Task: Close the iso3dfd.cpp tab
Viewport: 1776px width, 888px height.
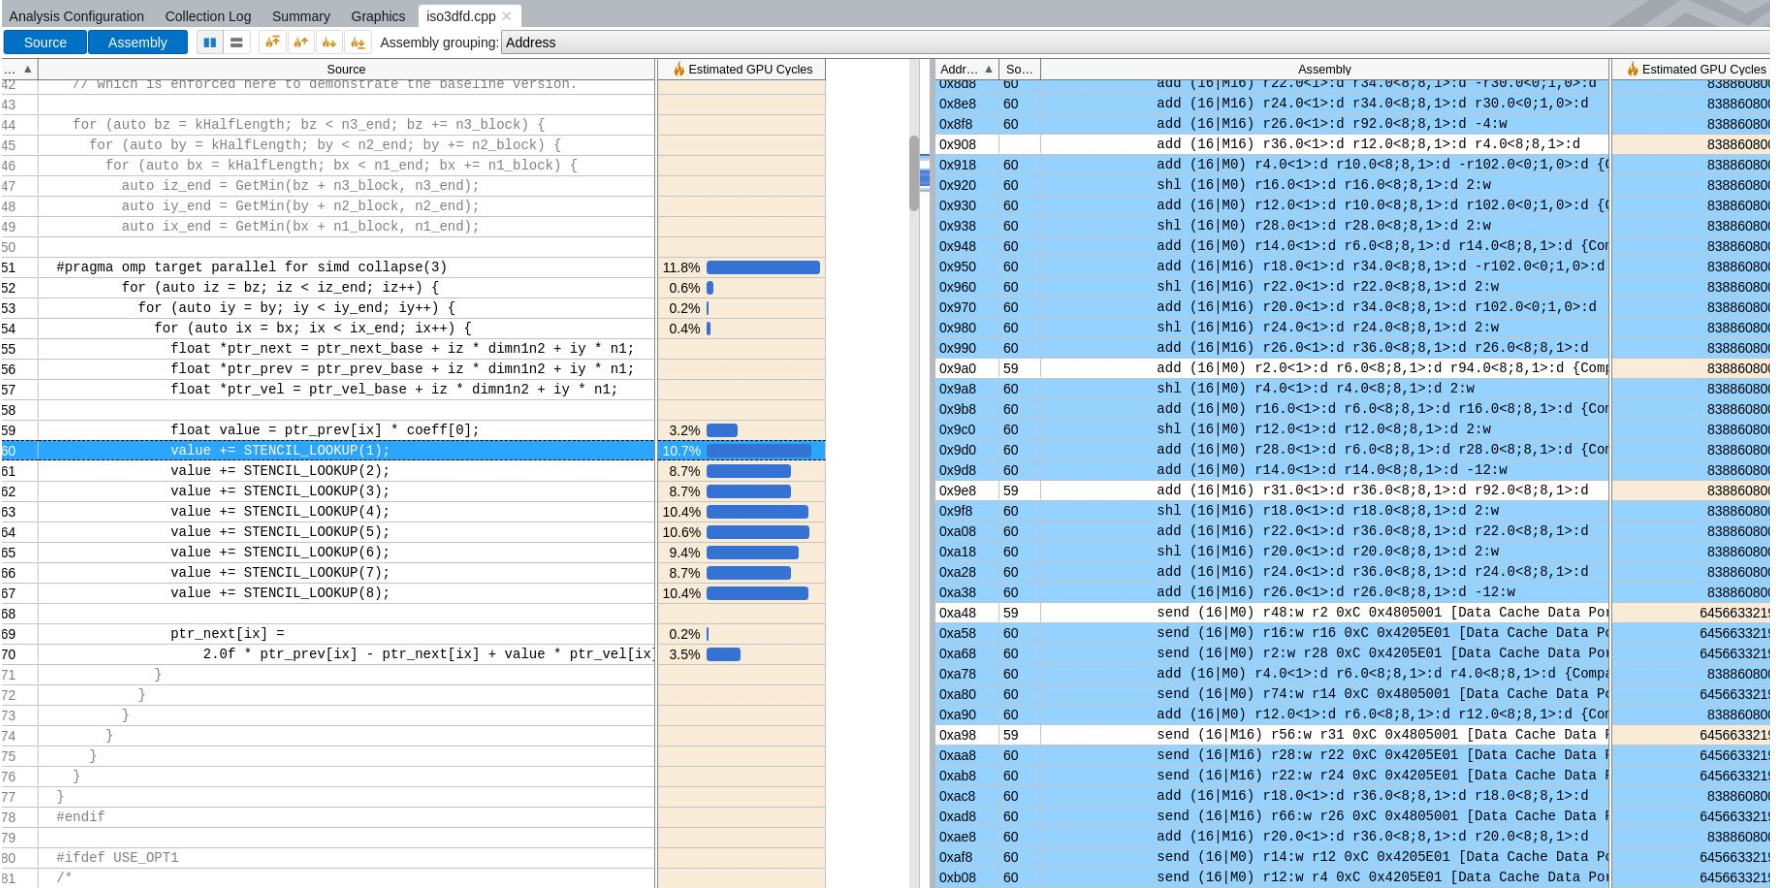Action: coord(507,16)
